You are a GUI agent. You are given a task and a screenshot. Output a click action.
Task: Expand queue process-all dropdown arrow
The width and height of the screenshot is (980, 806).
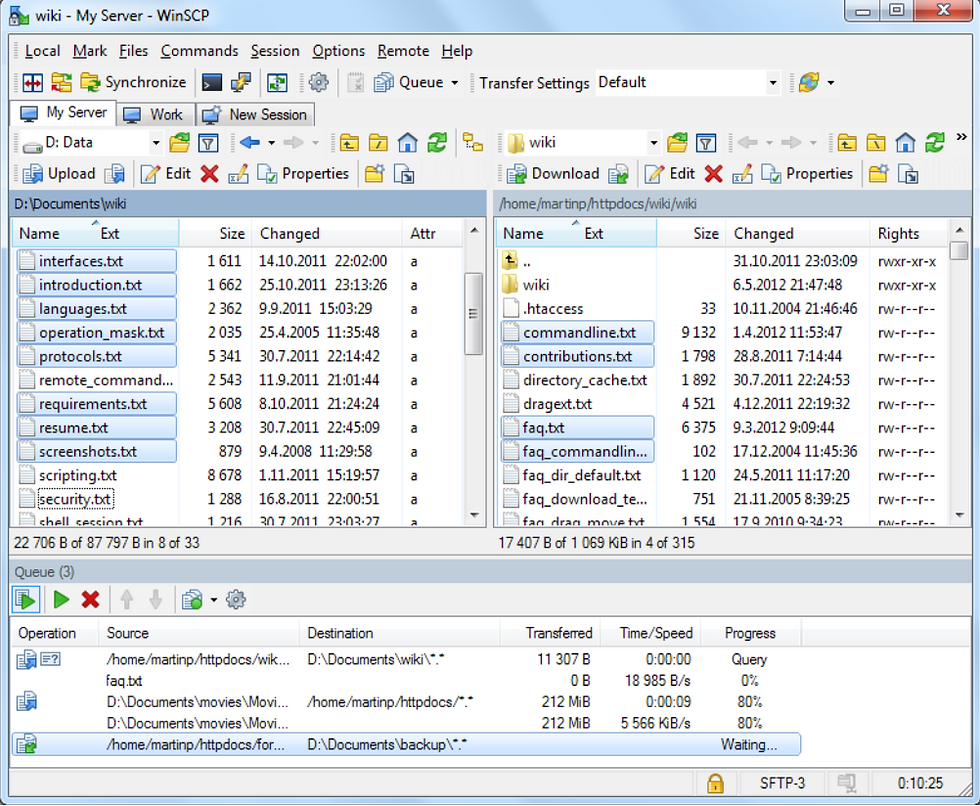213,600
